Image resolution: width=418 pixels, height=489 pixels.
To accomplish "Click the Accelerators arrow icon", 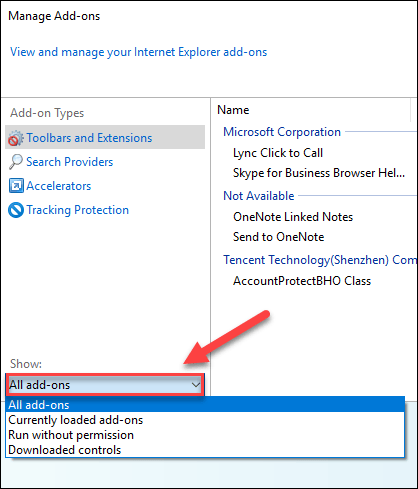I will click(x=16, y=186).
